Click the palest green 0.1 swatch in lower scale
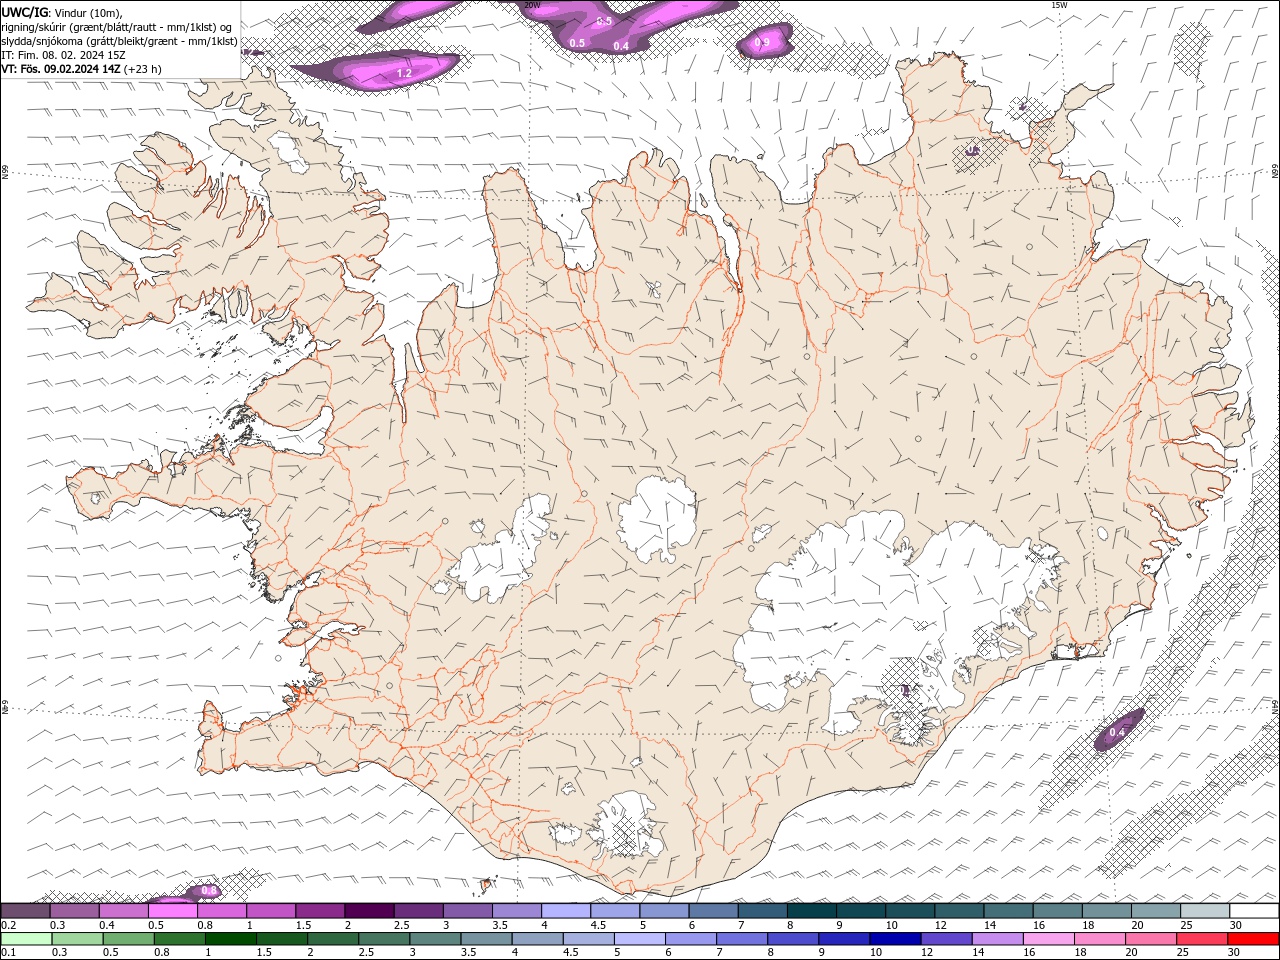1280x960 pixels. [x=26, y=939]
